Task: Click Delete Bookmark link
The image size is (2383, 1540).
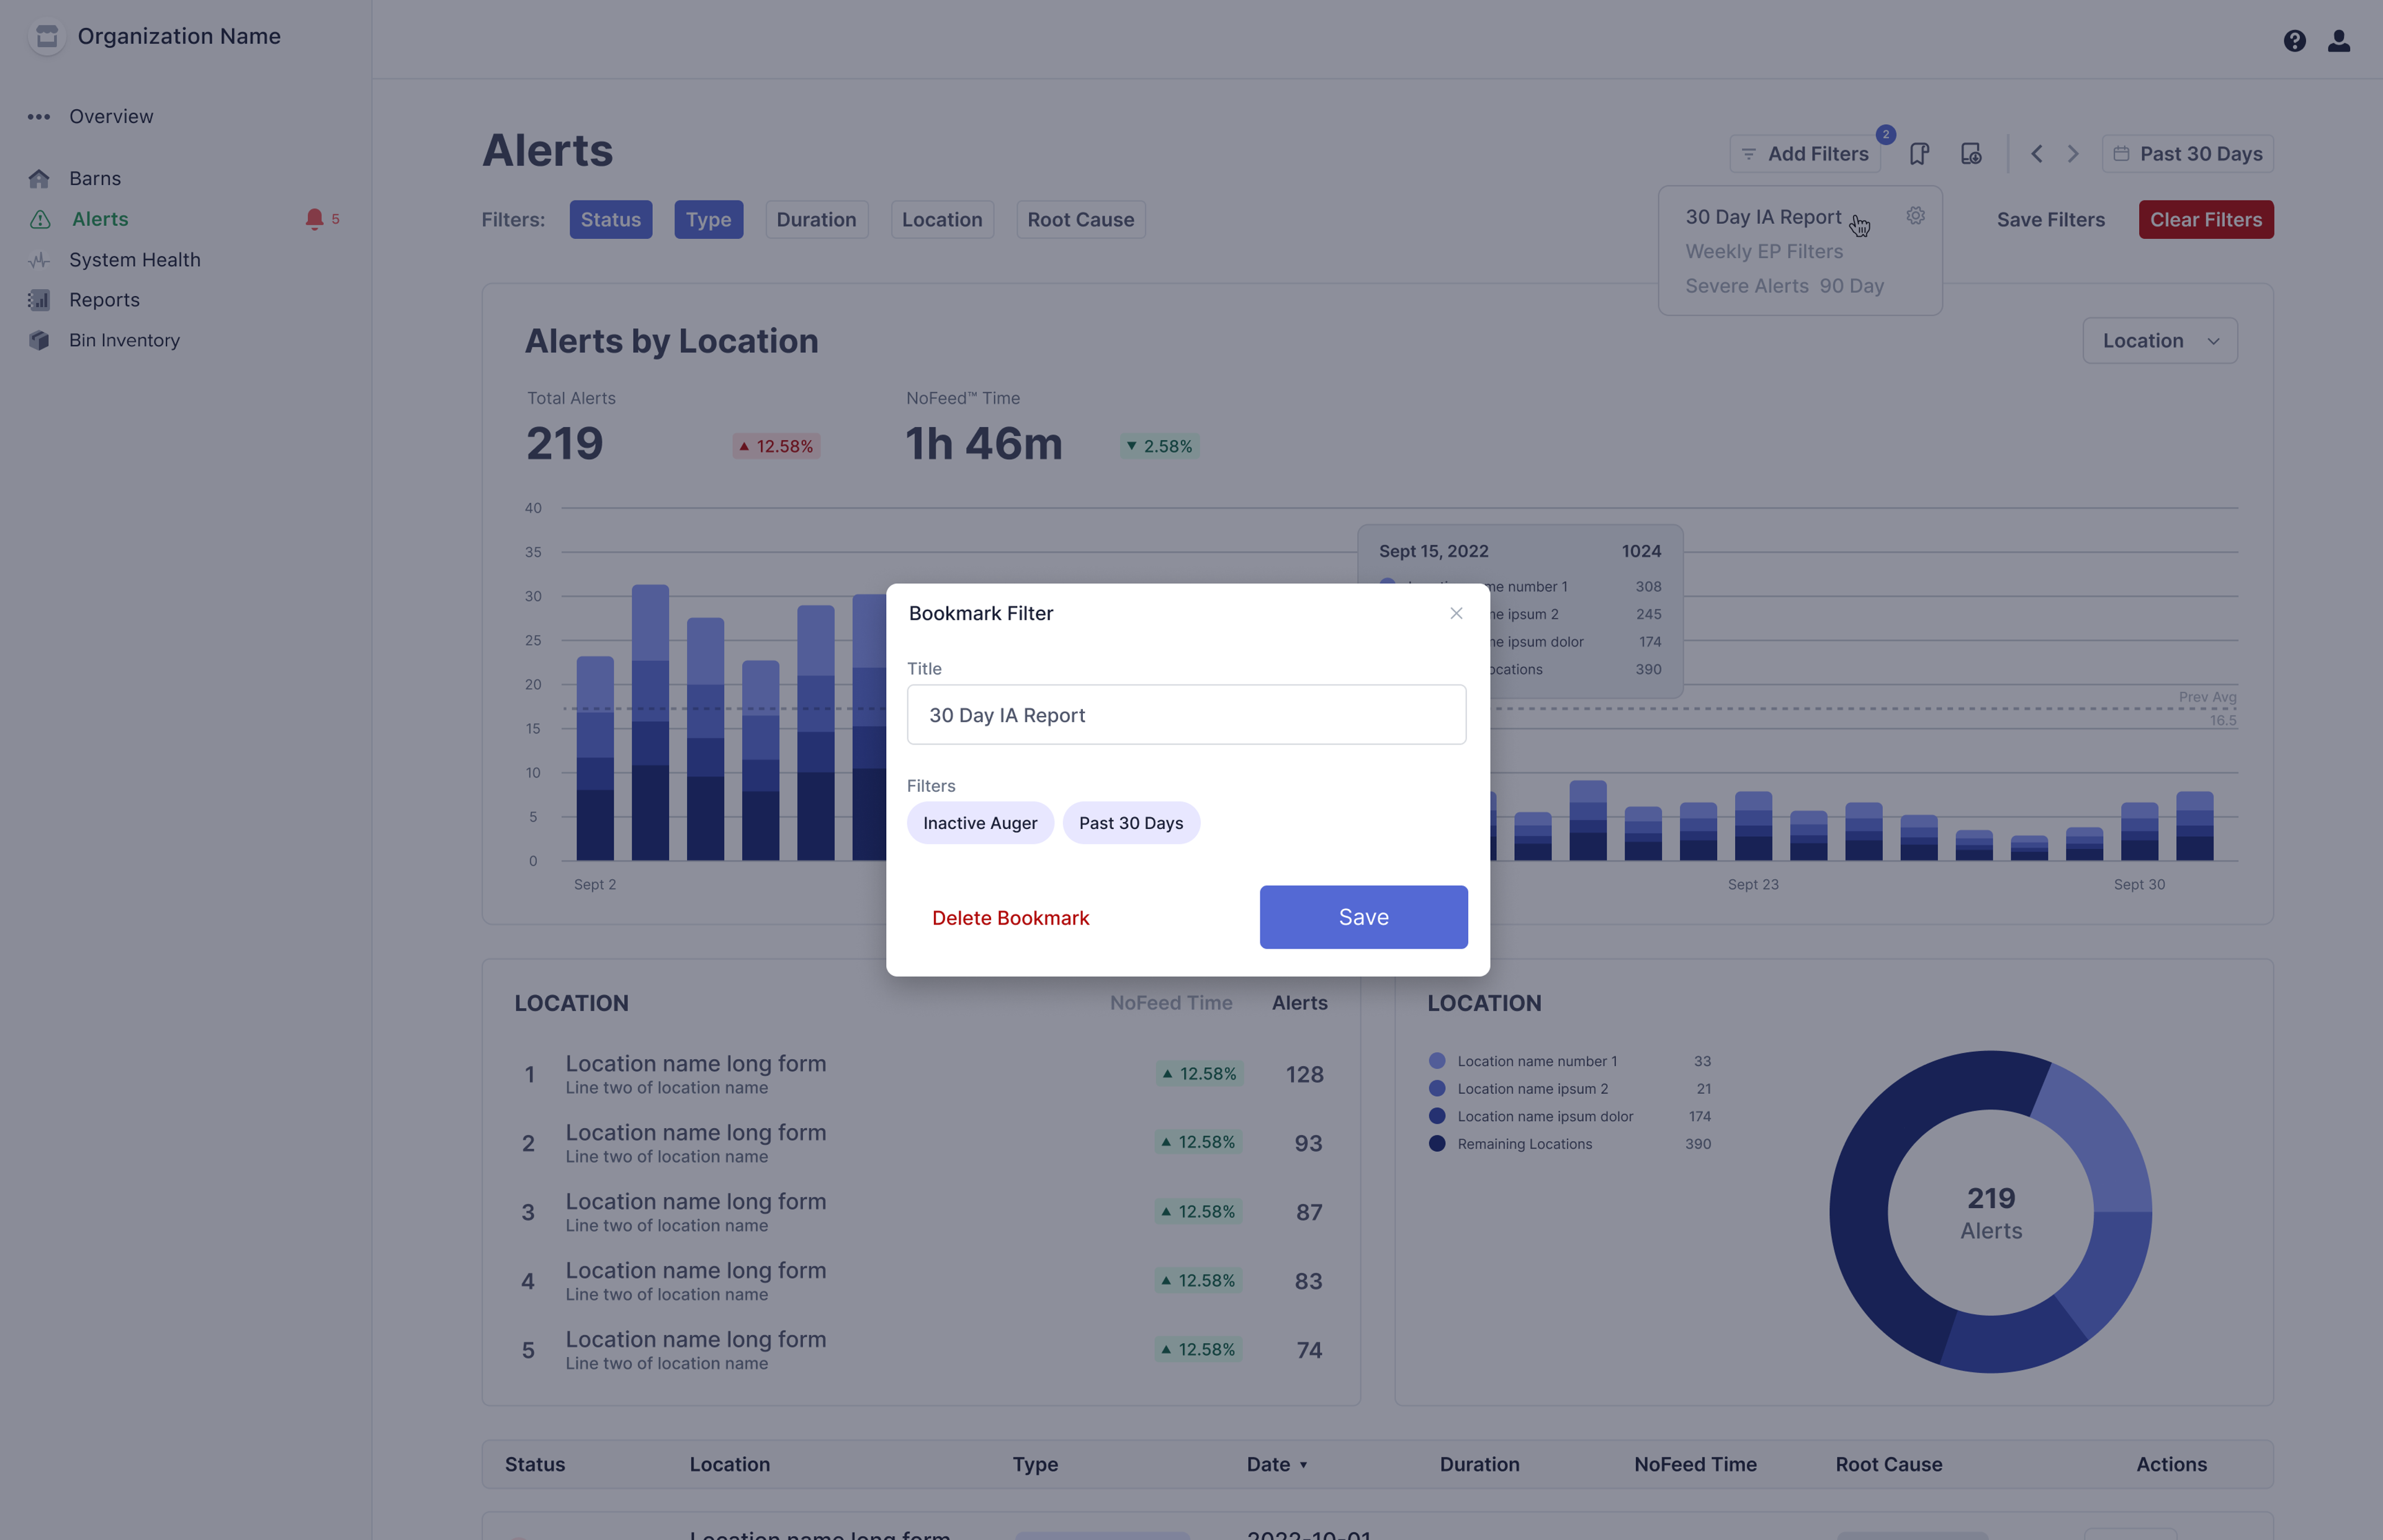Action: click(1010, 918)
